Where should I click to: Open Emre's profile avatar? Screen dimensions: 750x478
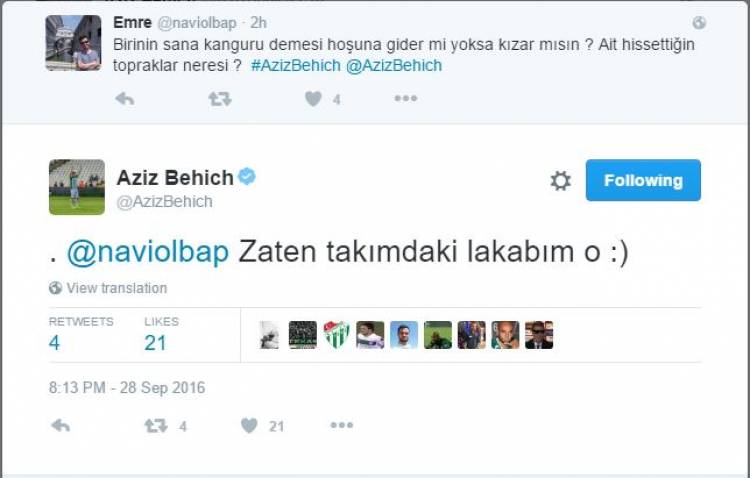pos(73,43)
